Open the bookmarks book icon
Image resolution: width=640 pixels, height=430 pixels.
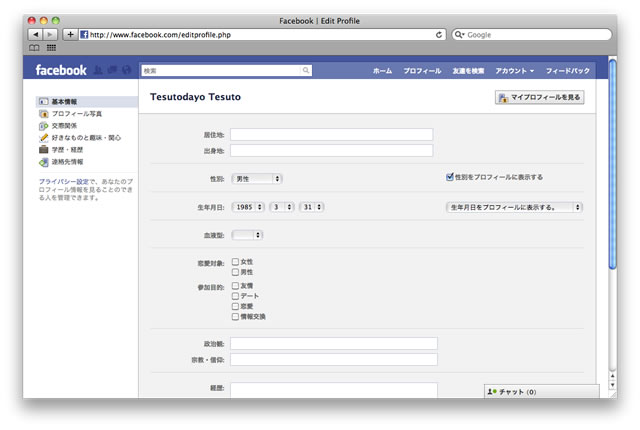[x=34, y=48]
